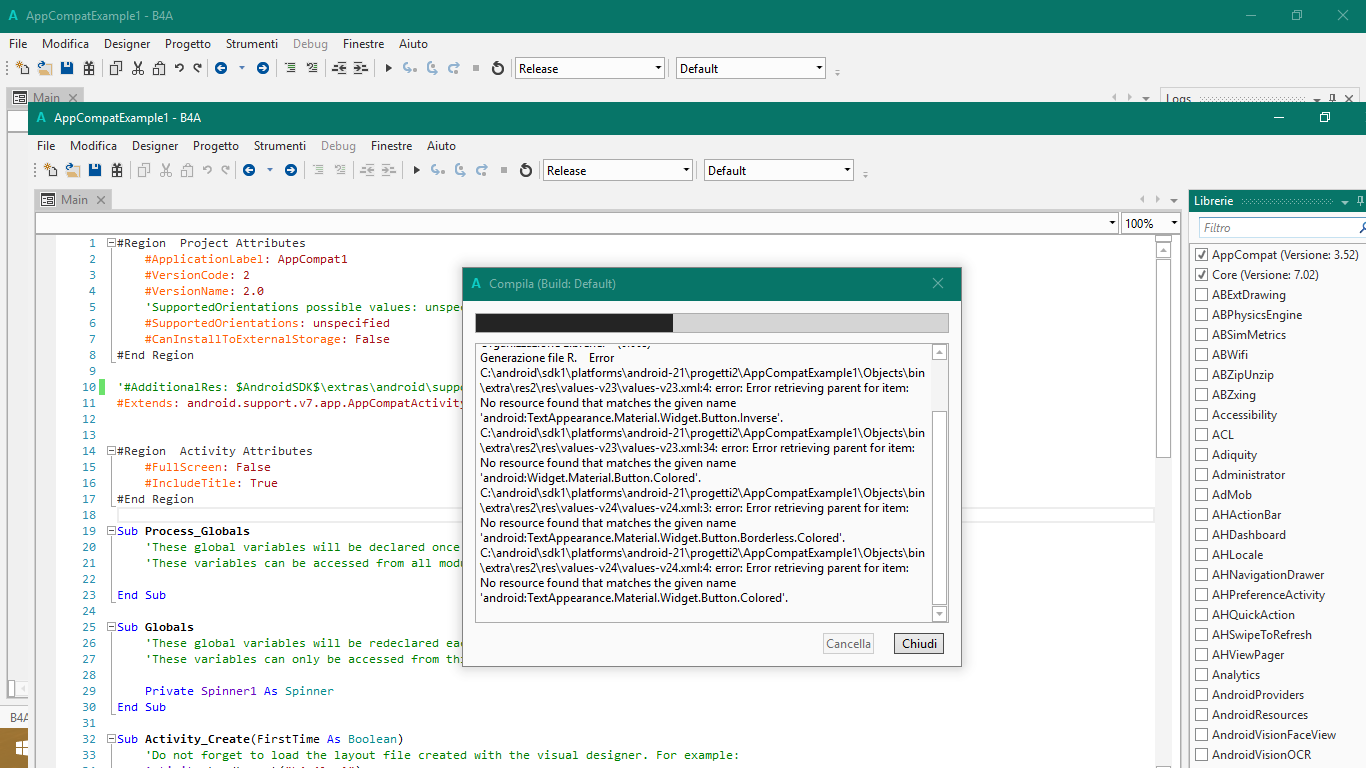Open Progetto menu in front window
The width and height of the screenshot is (1366, 768).
[x=216, y=146]
